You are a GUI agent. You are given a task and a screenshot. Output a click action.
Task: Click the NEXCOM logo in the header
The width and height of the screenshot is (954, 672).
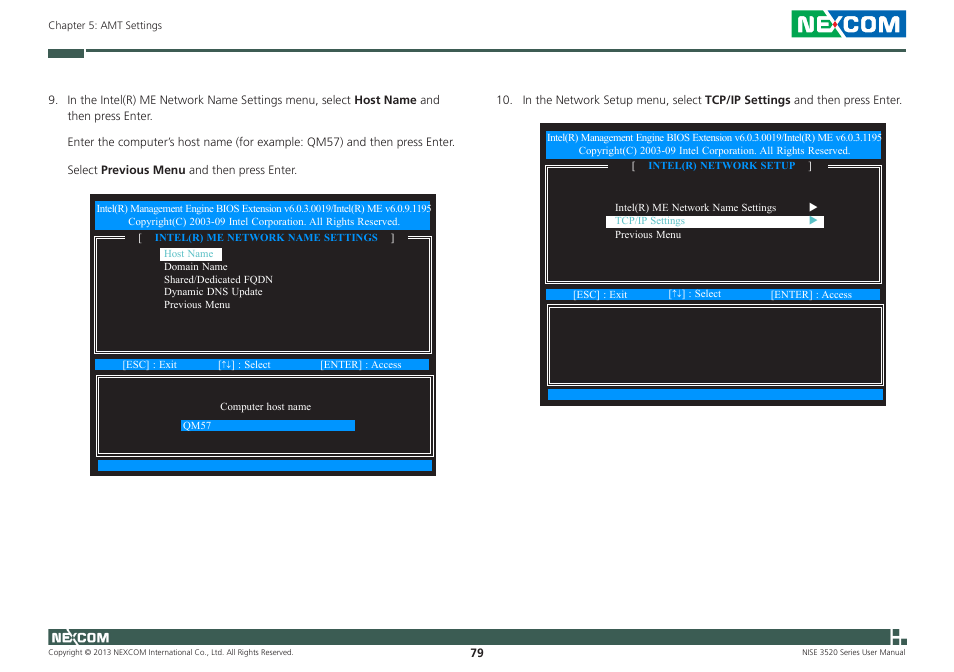[848, 24]
